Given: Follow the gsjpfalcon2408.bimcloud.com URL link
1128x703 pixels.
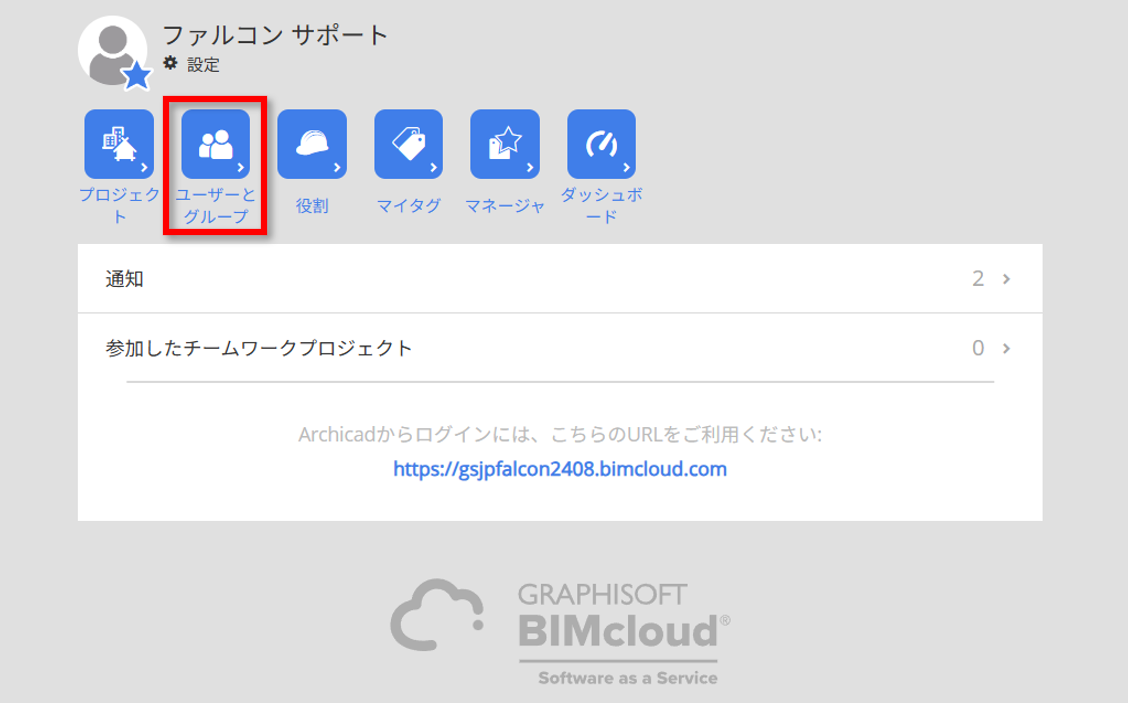Looking at the screenshot, I should click(560, 468).
